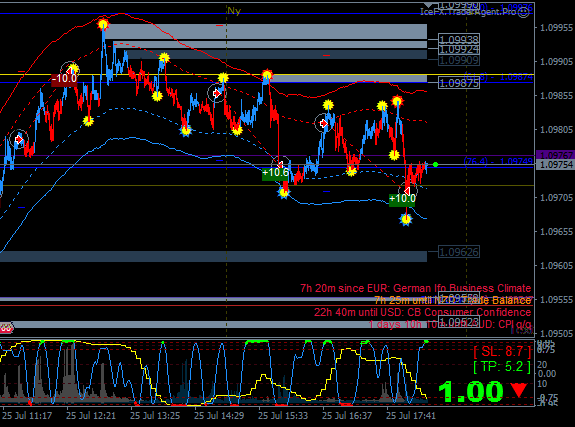The width and height of the screenshot is (575, 427).
Task: Click the red down arrow beside 1.00
Action: point(519,390)
